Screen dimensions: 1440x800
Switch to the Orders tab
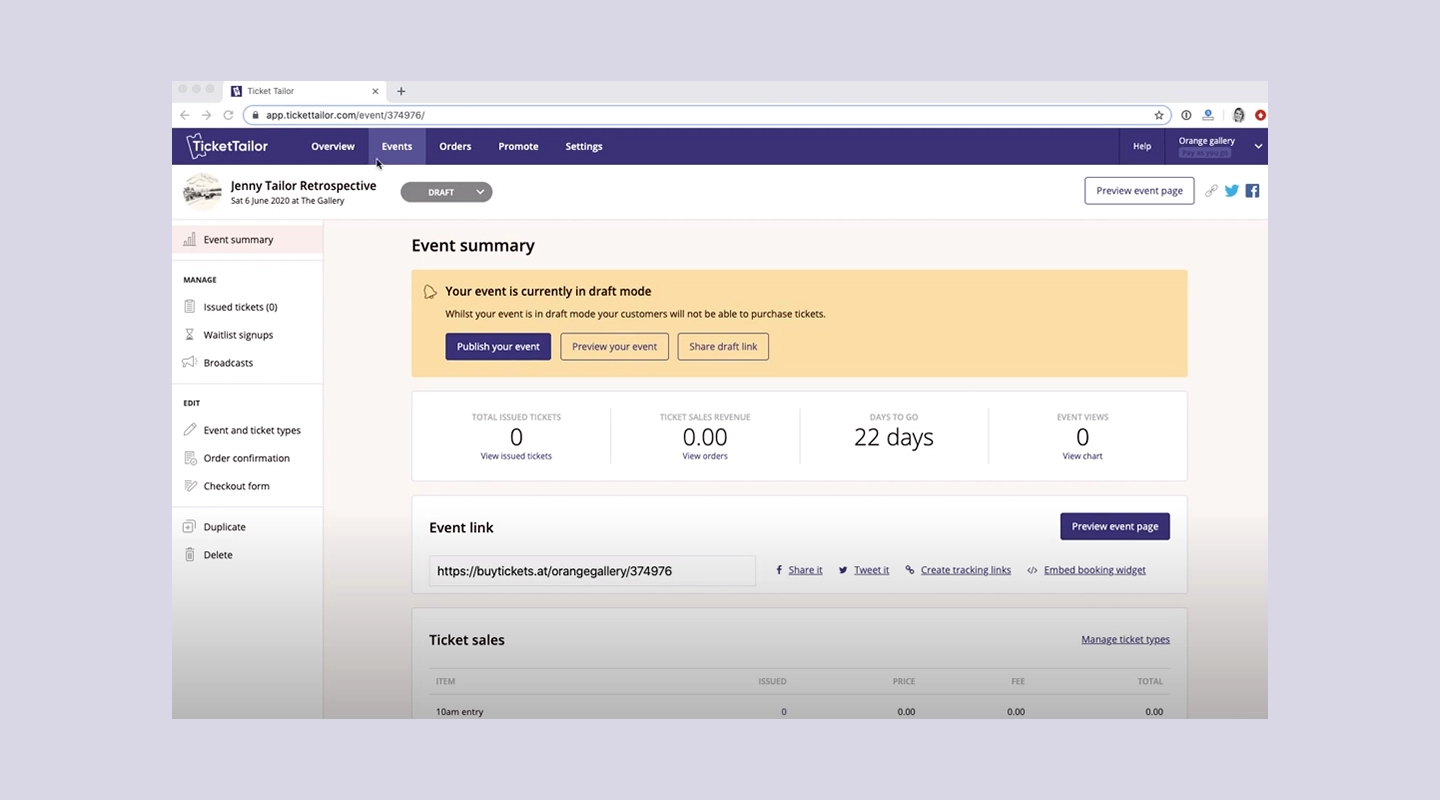455,146
